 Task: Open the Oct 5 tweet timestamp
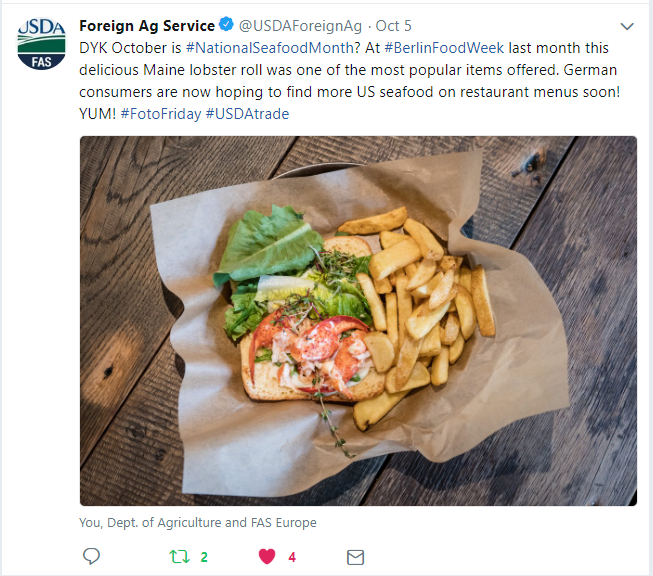(x=393, y=26)
